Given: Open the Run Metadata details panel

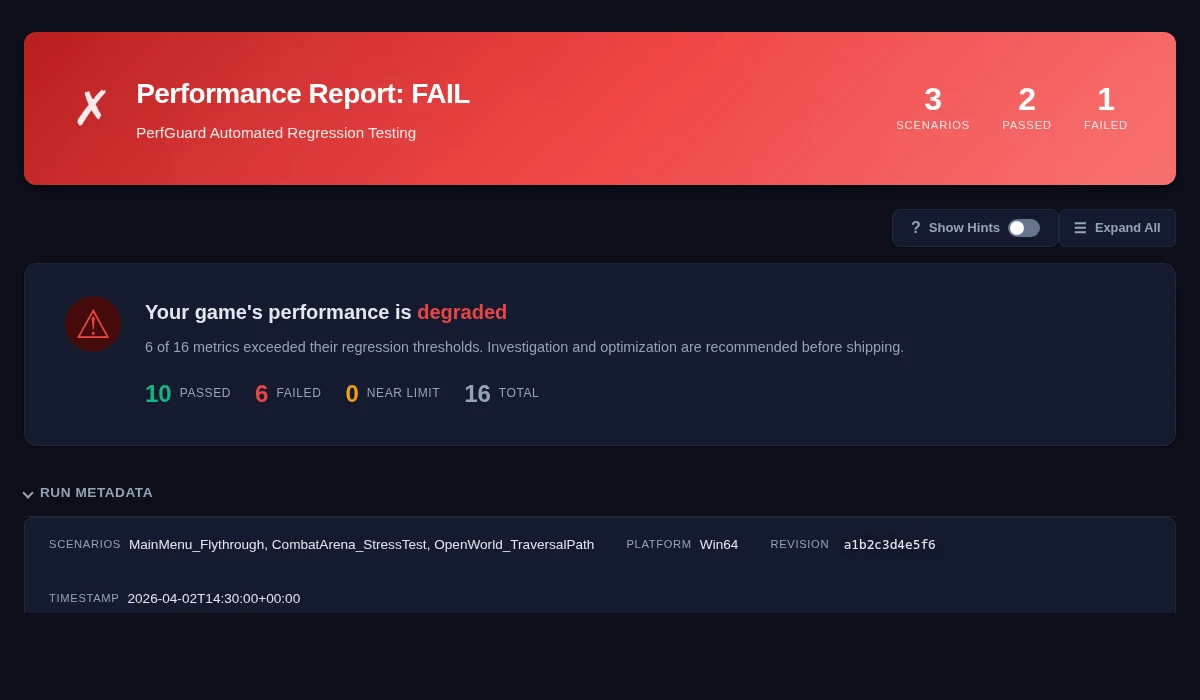Looking at the screenshot, I should click(x=96, y=492).
